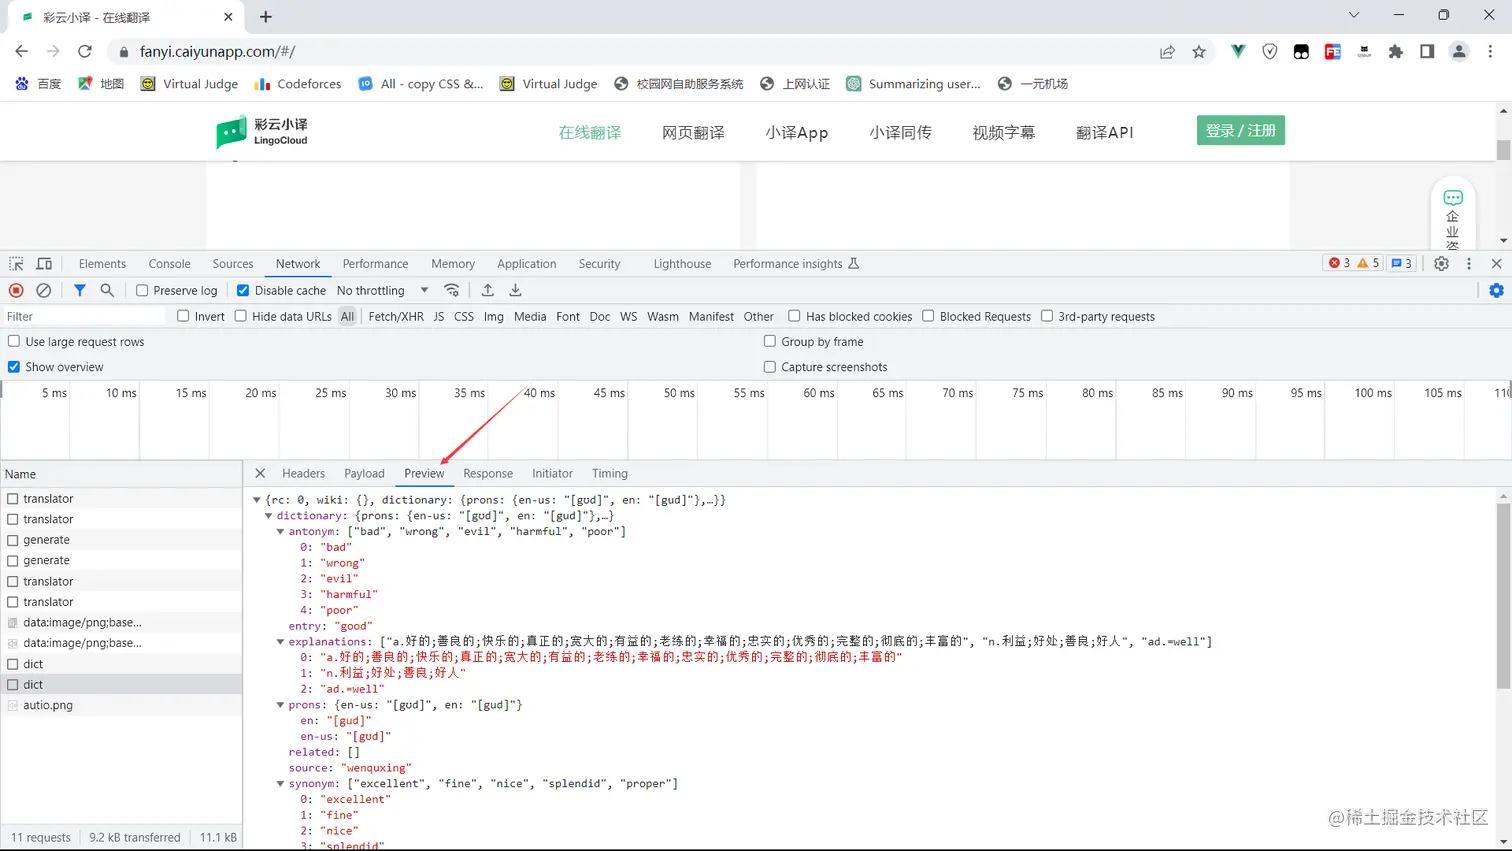Open the Timing tab

click(x=609, y=473)
